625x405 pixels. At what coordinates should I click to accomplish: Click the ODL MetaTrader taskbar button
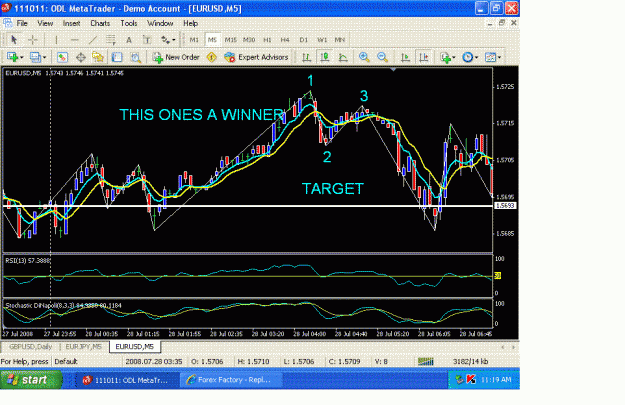tap(128, 380)
